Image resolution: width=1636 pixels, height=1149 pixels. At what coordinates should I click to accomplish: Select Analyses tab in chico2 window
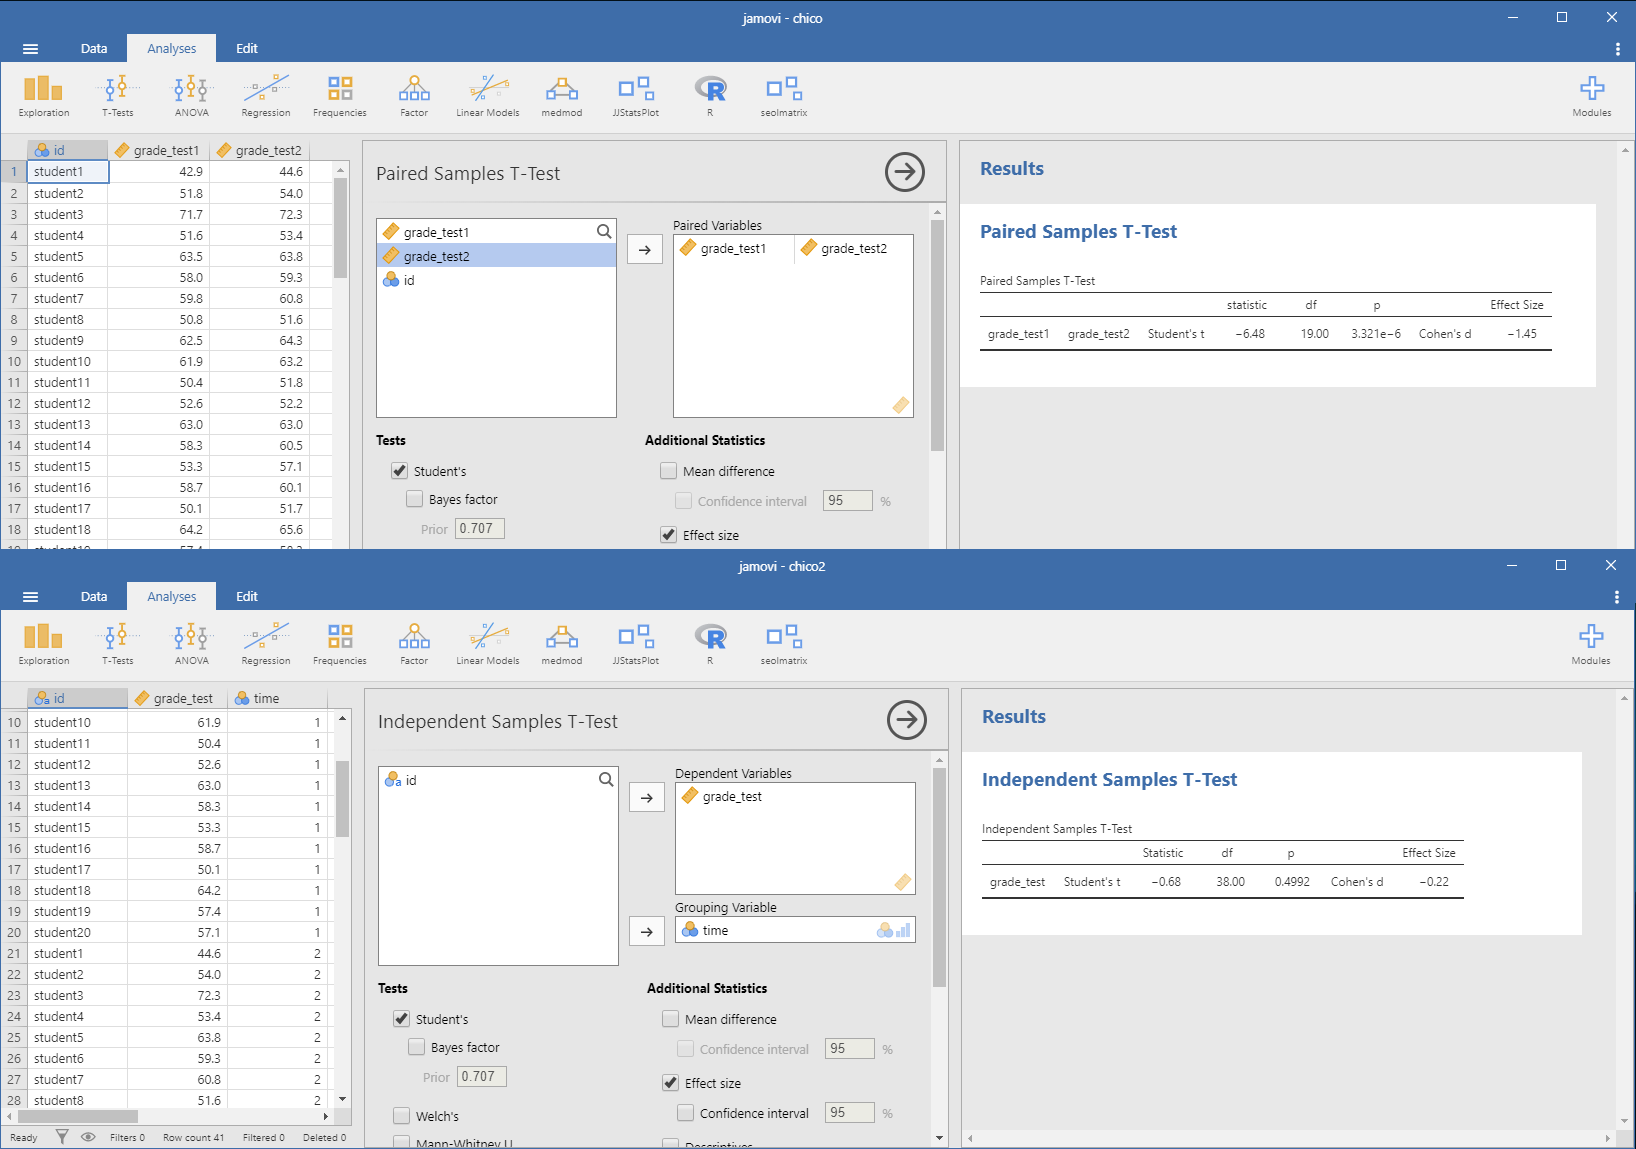pyautogui.click(x=172, y=596)
